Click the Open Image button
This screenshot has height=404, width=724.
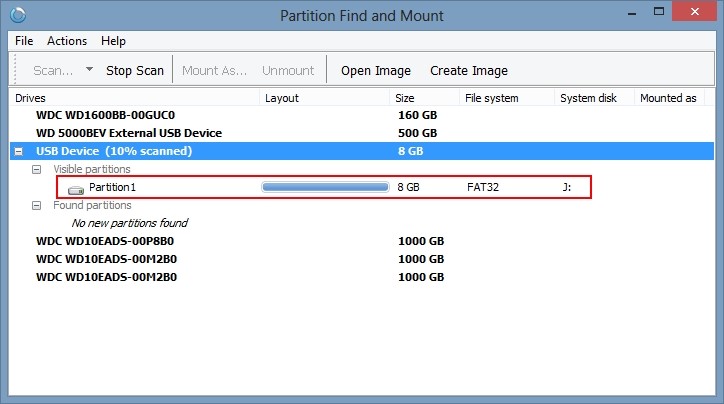pos(376,71)
